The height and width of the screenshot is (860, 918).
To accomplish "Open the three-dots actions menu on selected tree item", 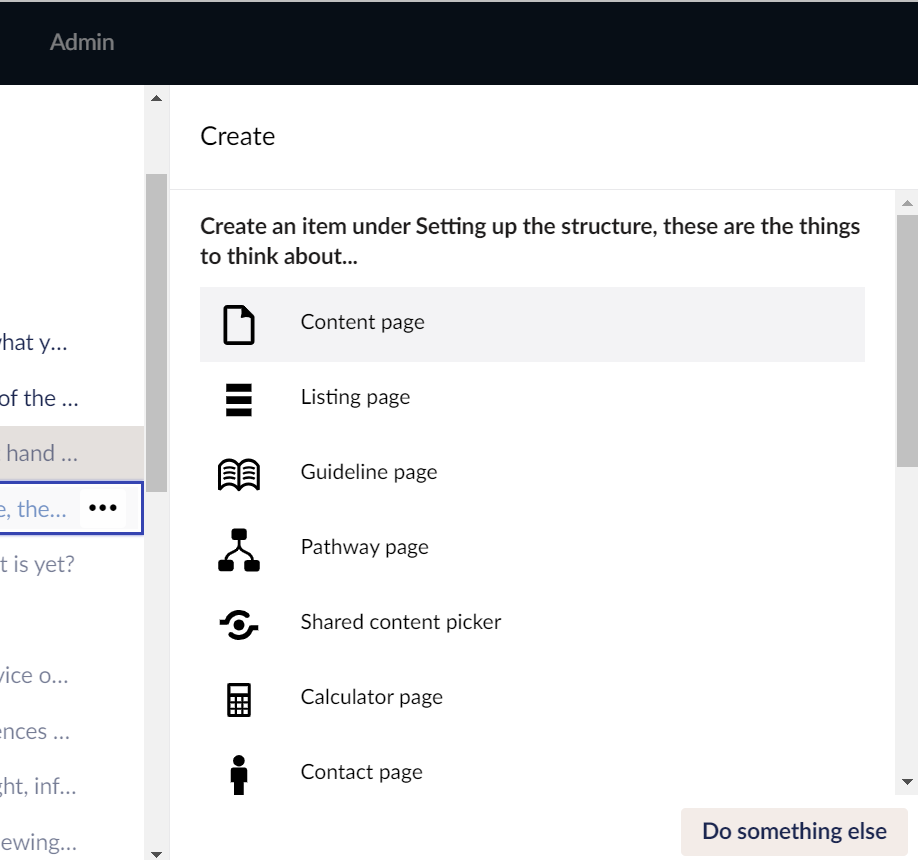I will pos(102,508).
